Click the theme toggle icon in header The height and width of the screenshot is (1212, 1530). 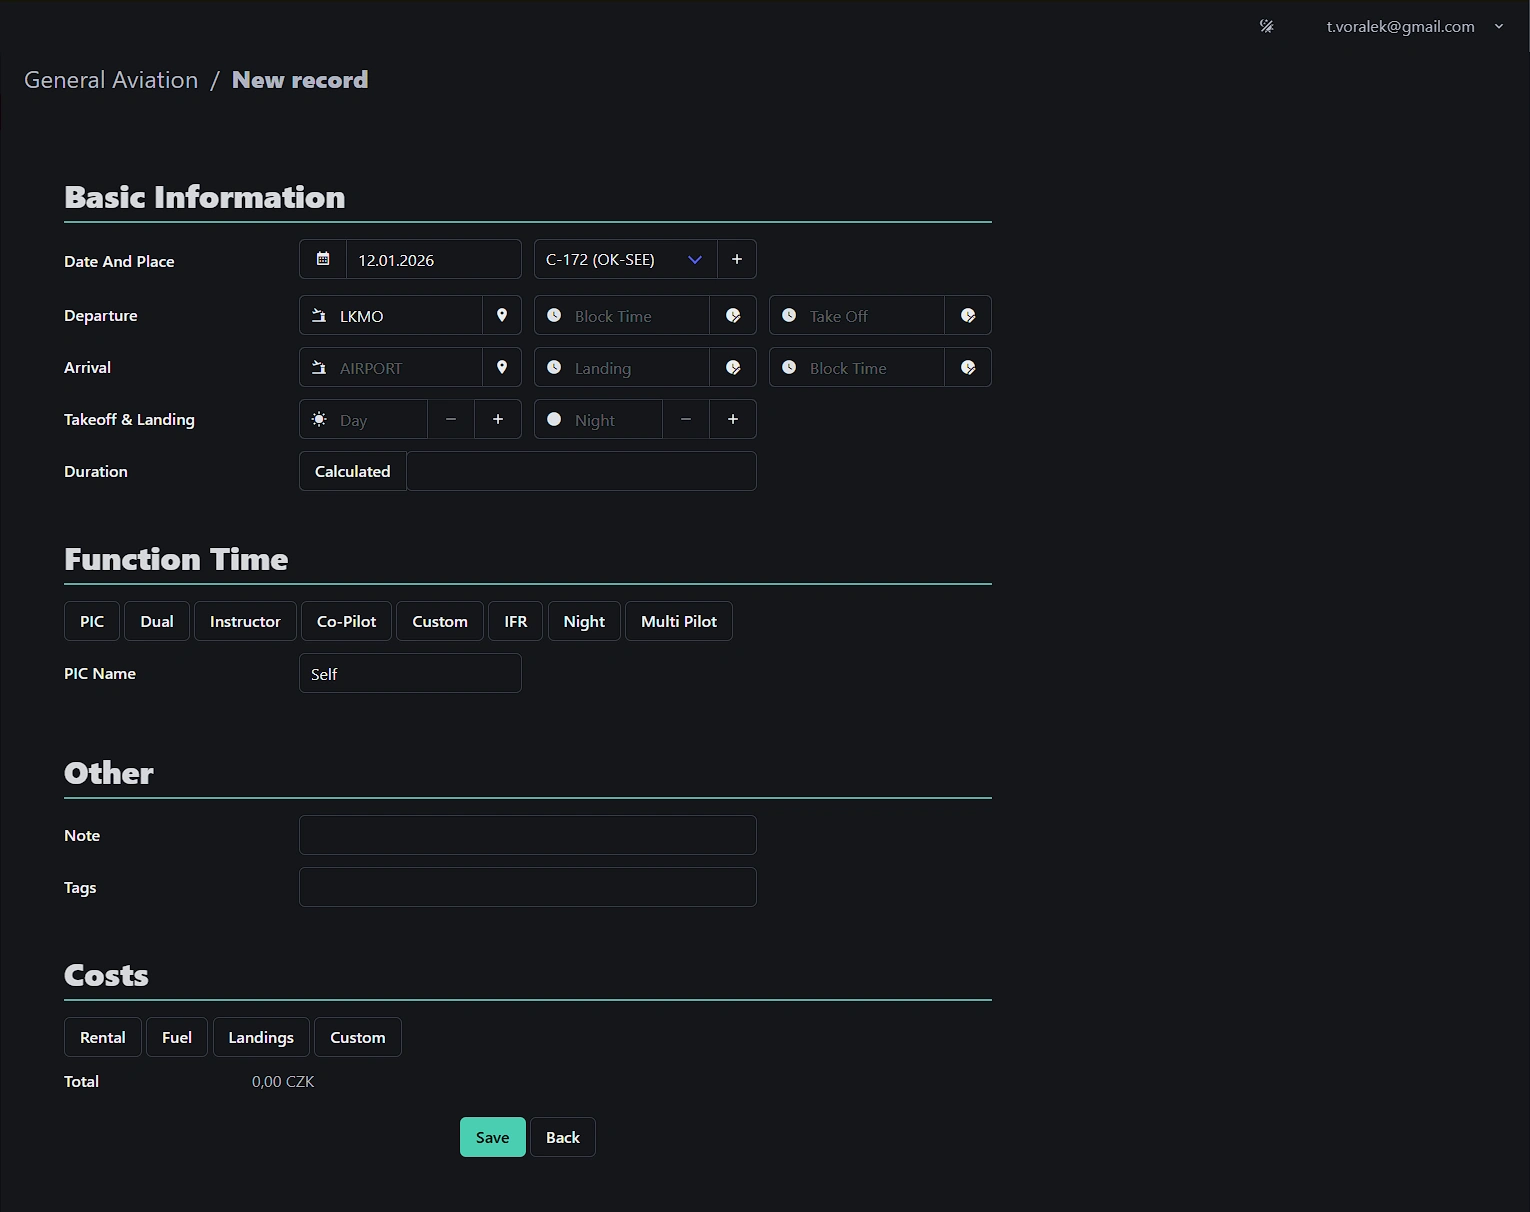click(1266, 27)
